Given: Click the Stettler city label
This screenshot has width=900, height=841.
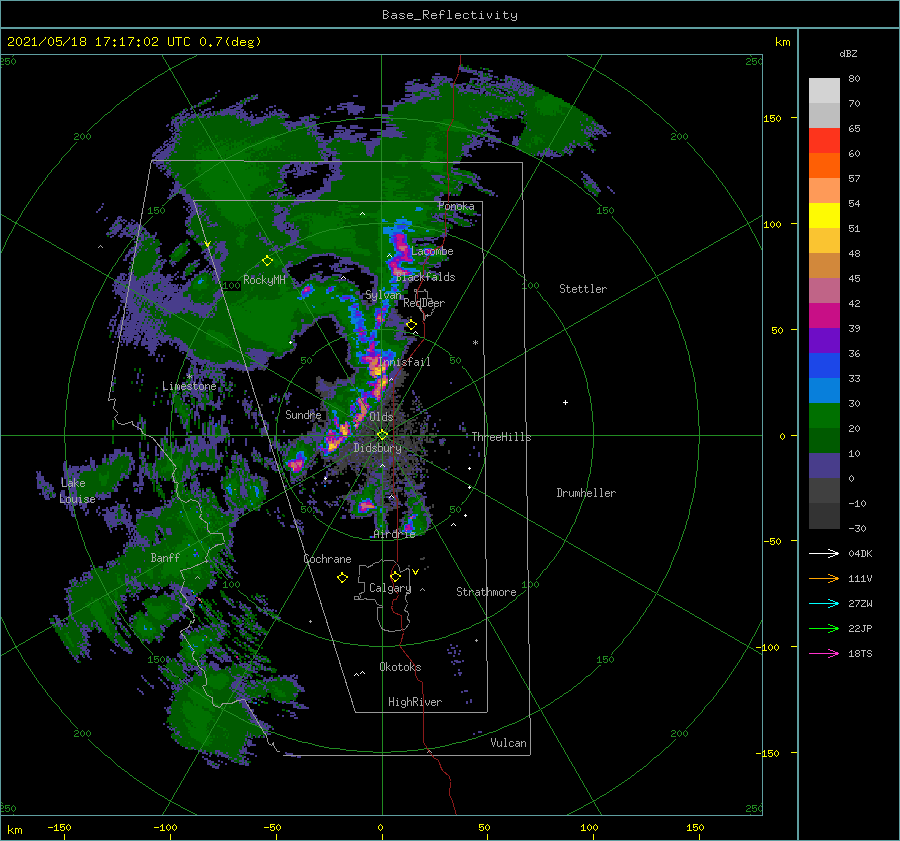Looking at the screenshot, I should [583, 289].
